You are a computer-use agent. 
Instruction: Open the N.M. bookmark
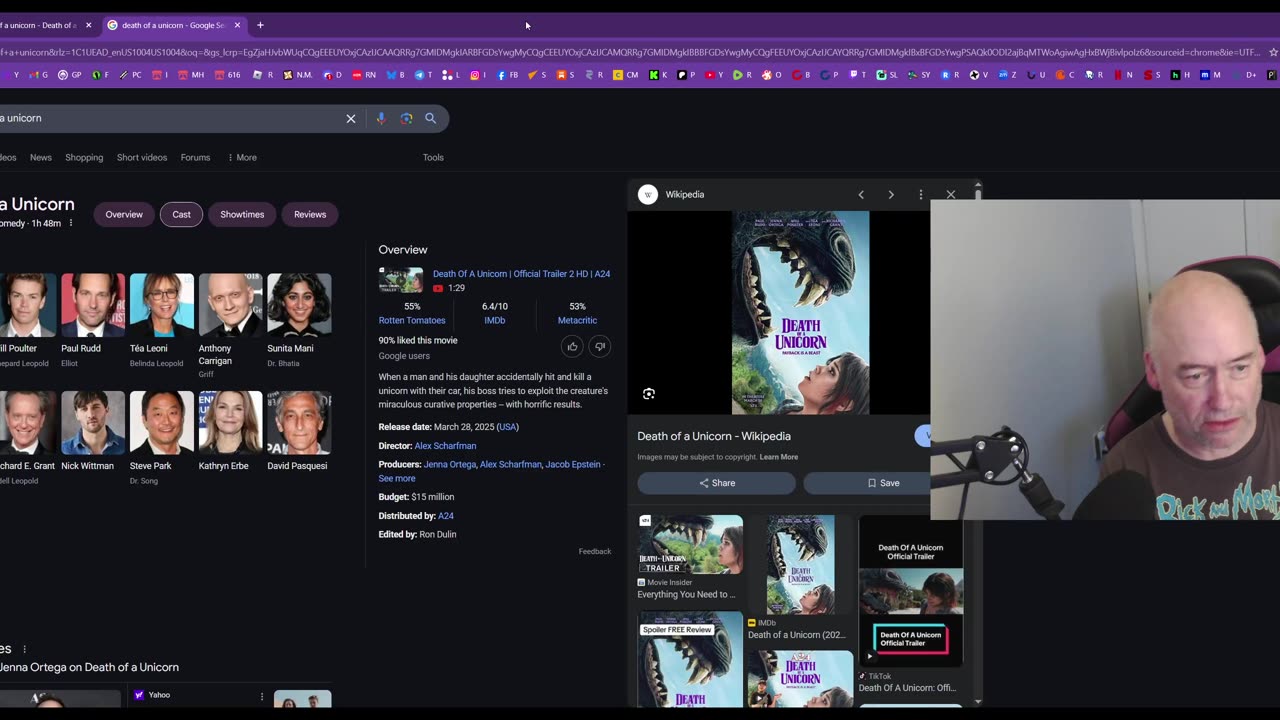pos(298,74)
